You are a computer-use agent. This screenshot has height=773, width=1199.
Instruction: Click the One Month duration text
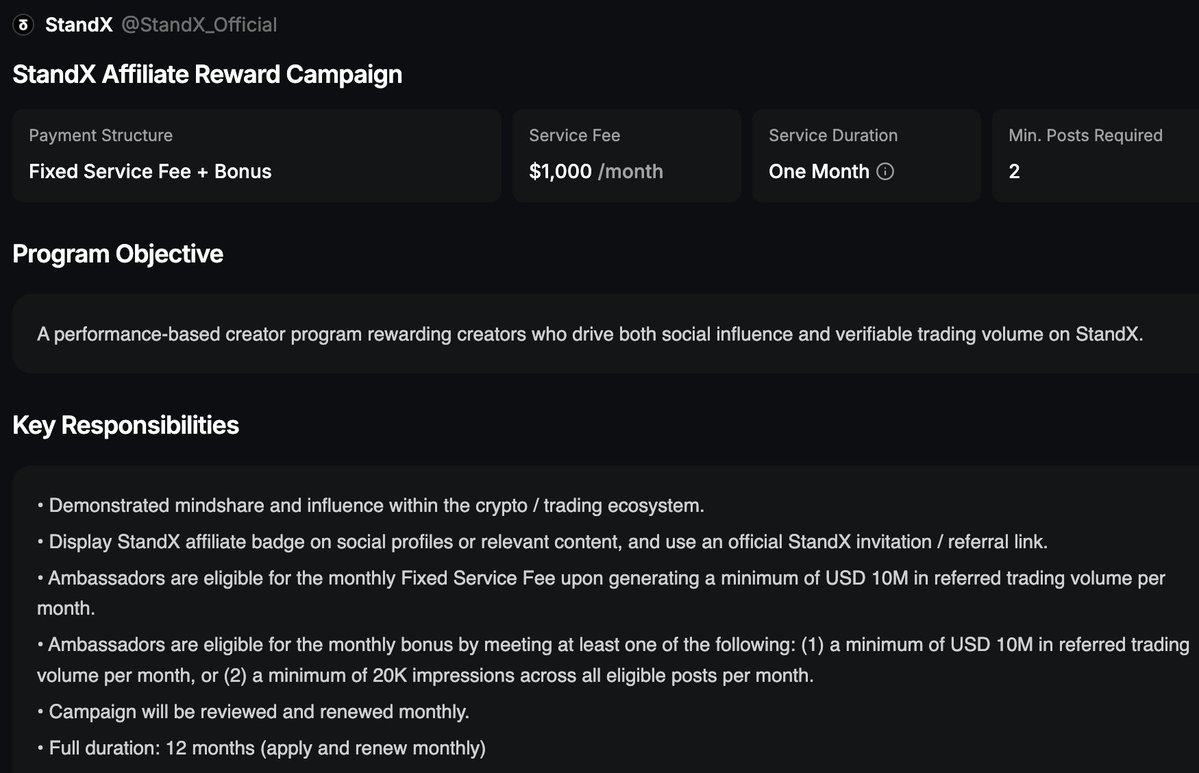[x=819, y=171]
